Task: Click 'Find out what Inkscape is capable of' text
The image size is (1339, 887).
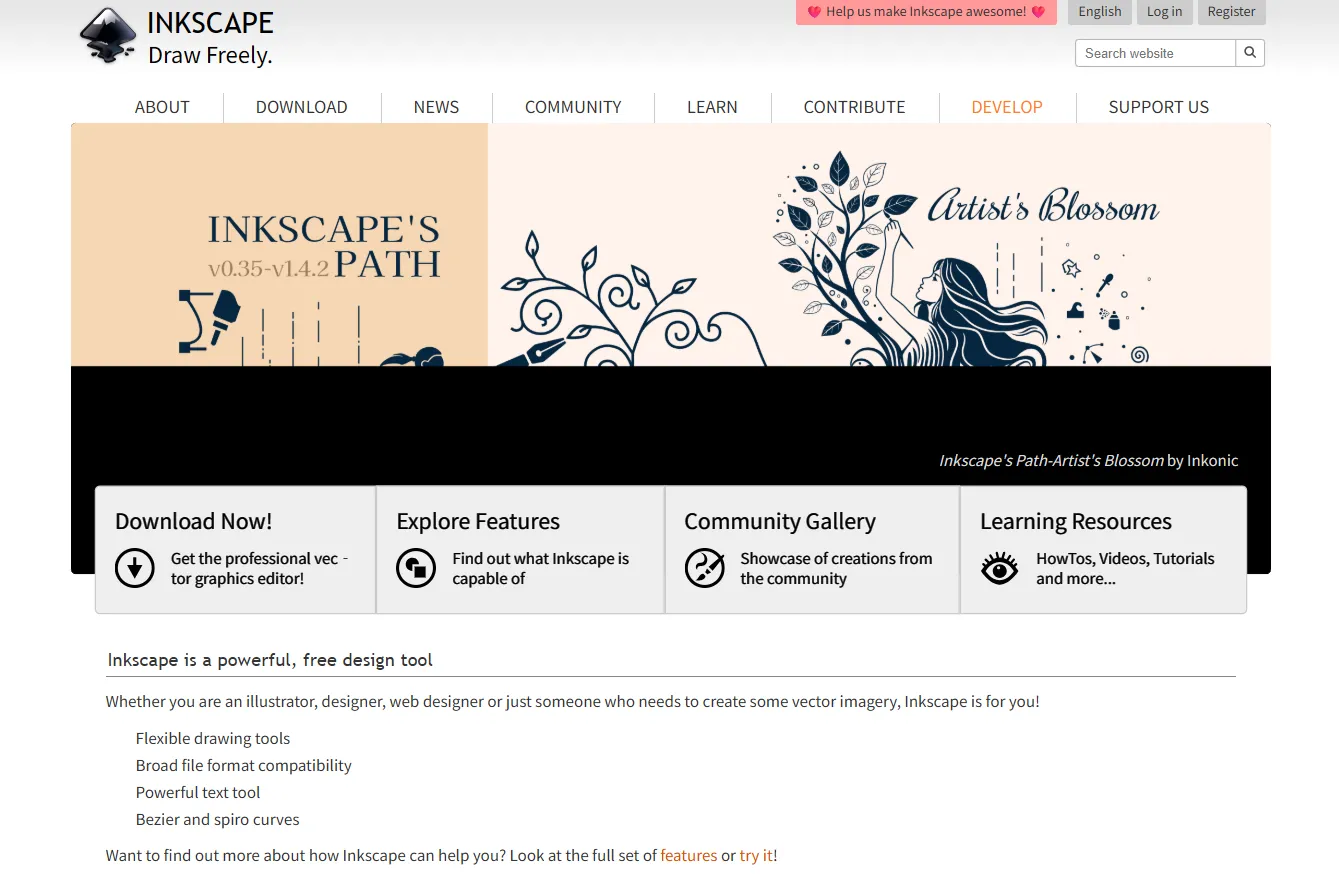Action: point(541,569)
